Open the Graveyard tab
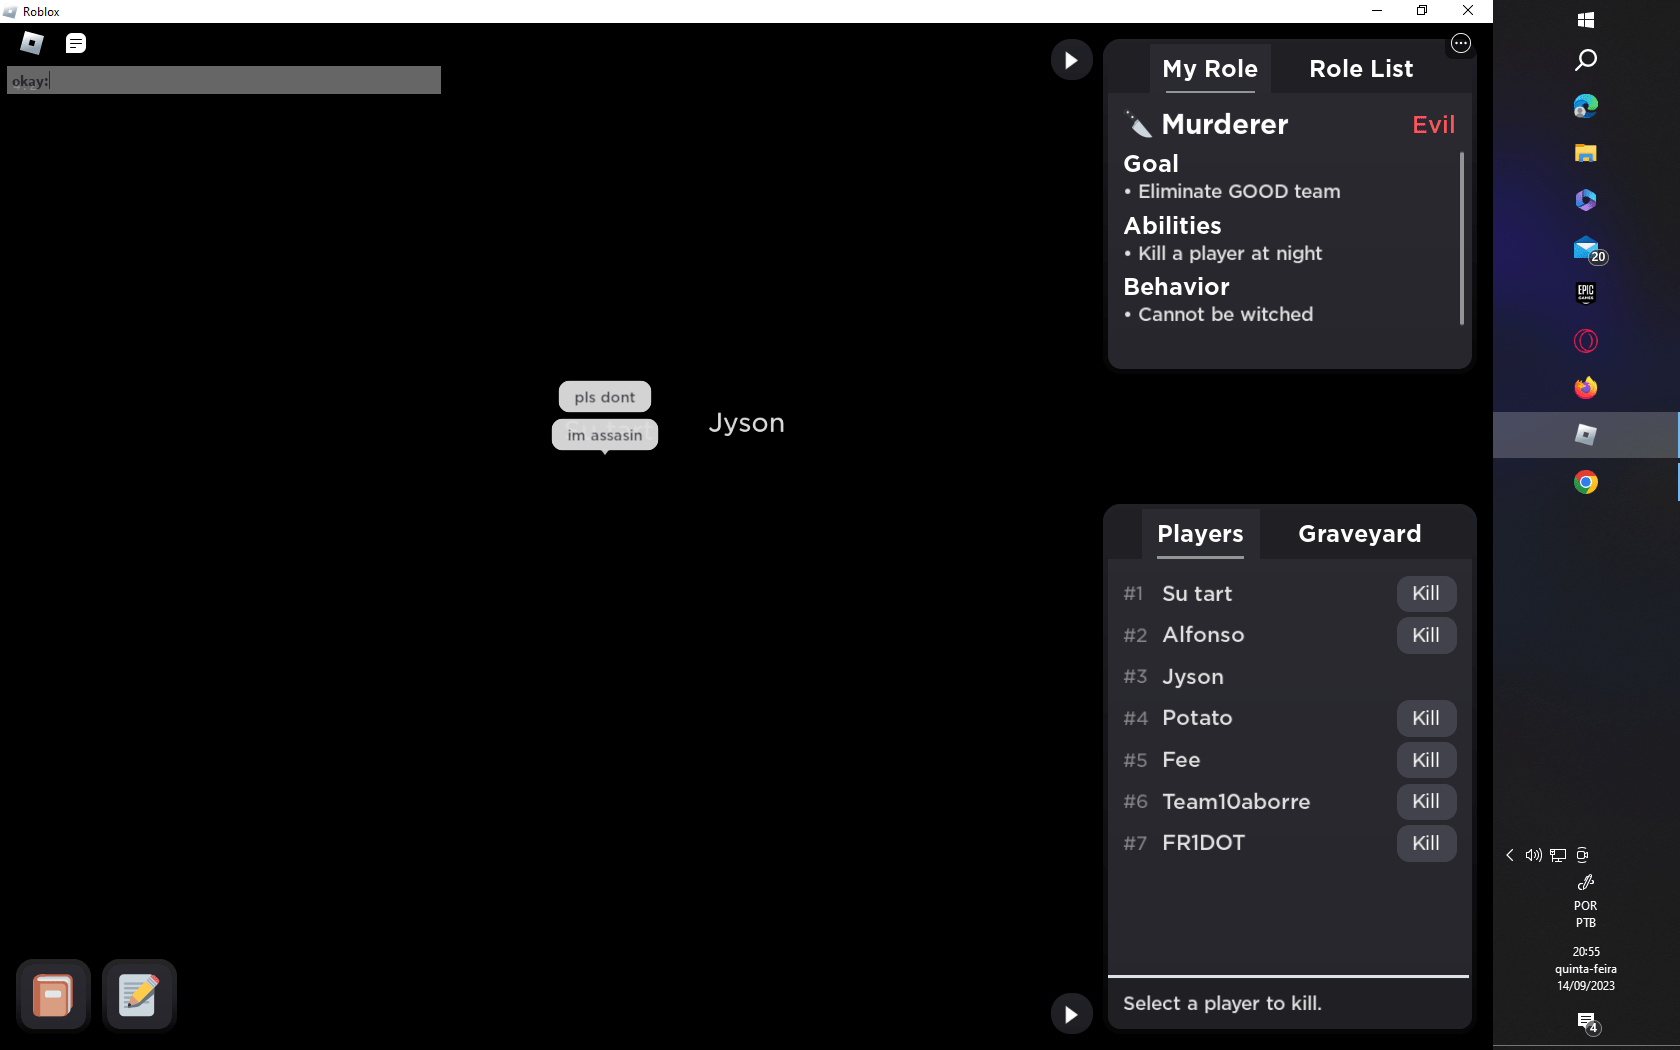 click(x=1359, y=534)
